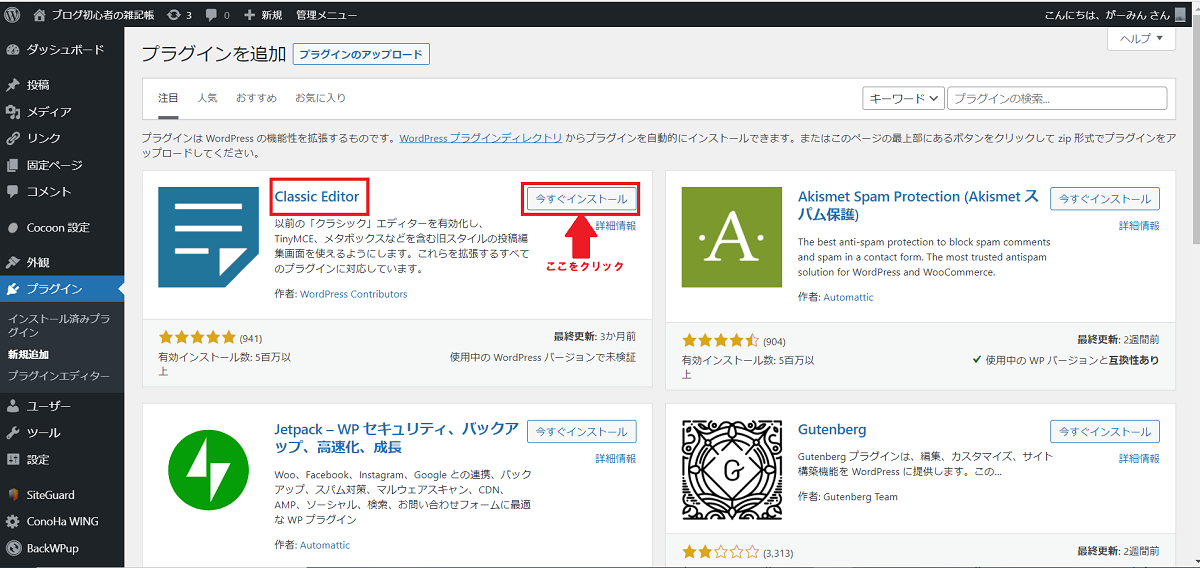Open WordPress Contributors author link

[354, 294]
